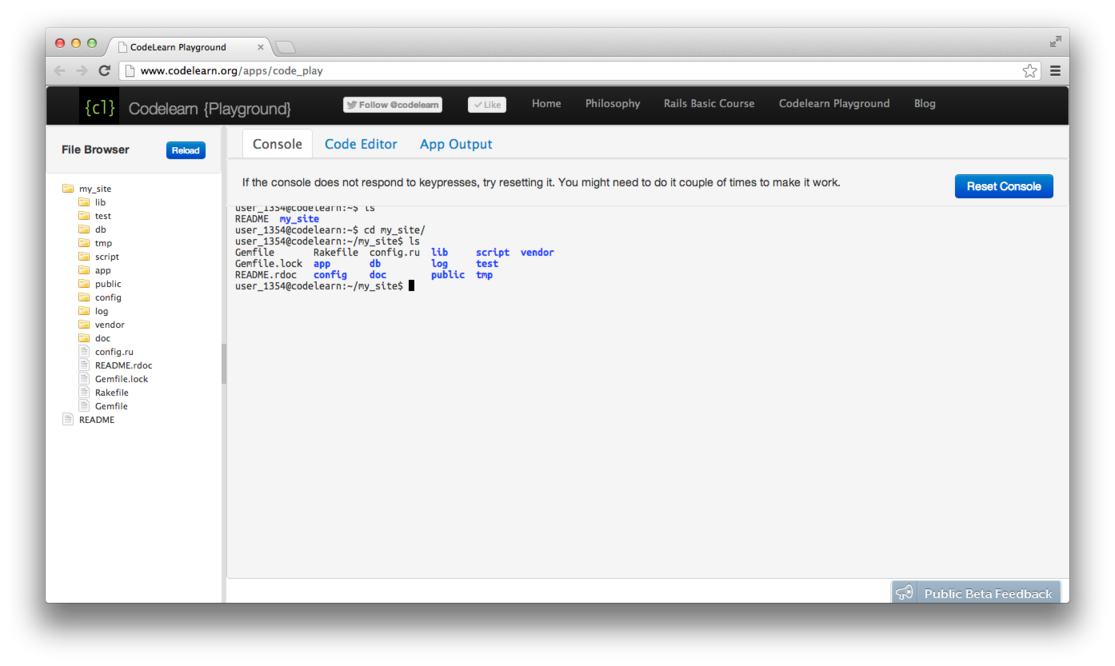Click the terminal prompt cursor line

(x=324, y=286)
